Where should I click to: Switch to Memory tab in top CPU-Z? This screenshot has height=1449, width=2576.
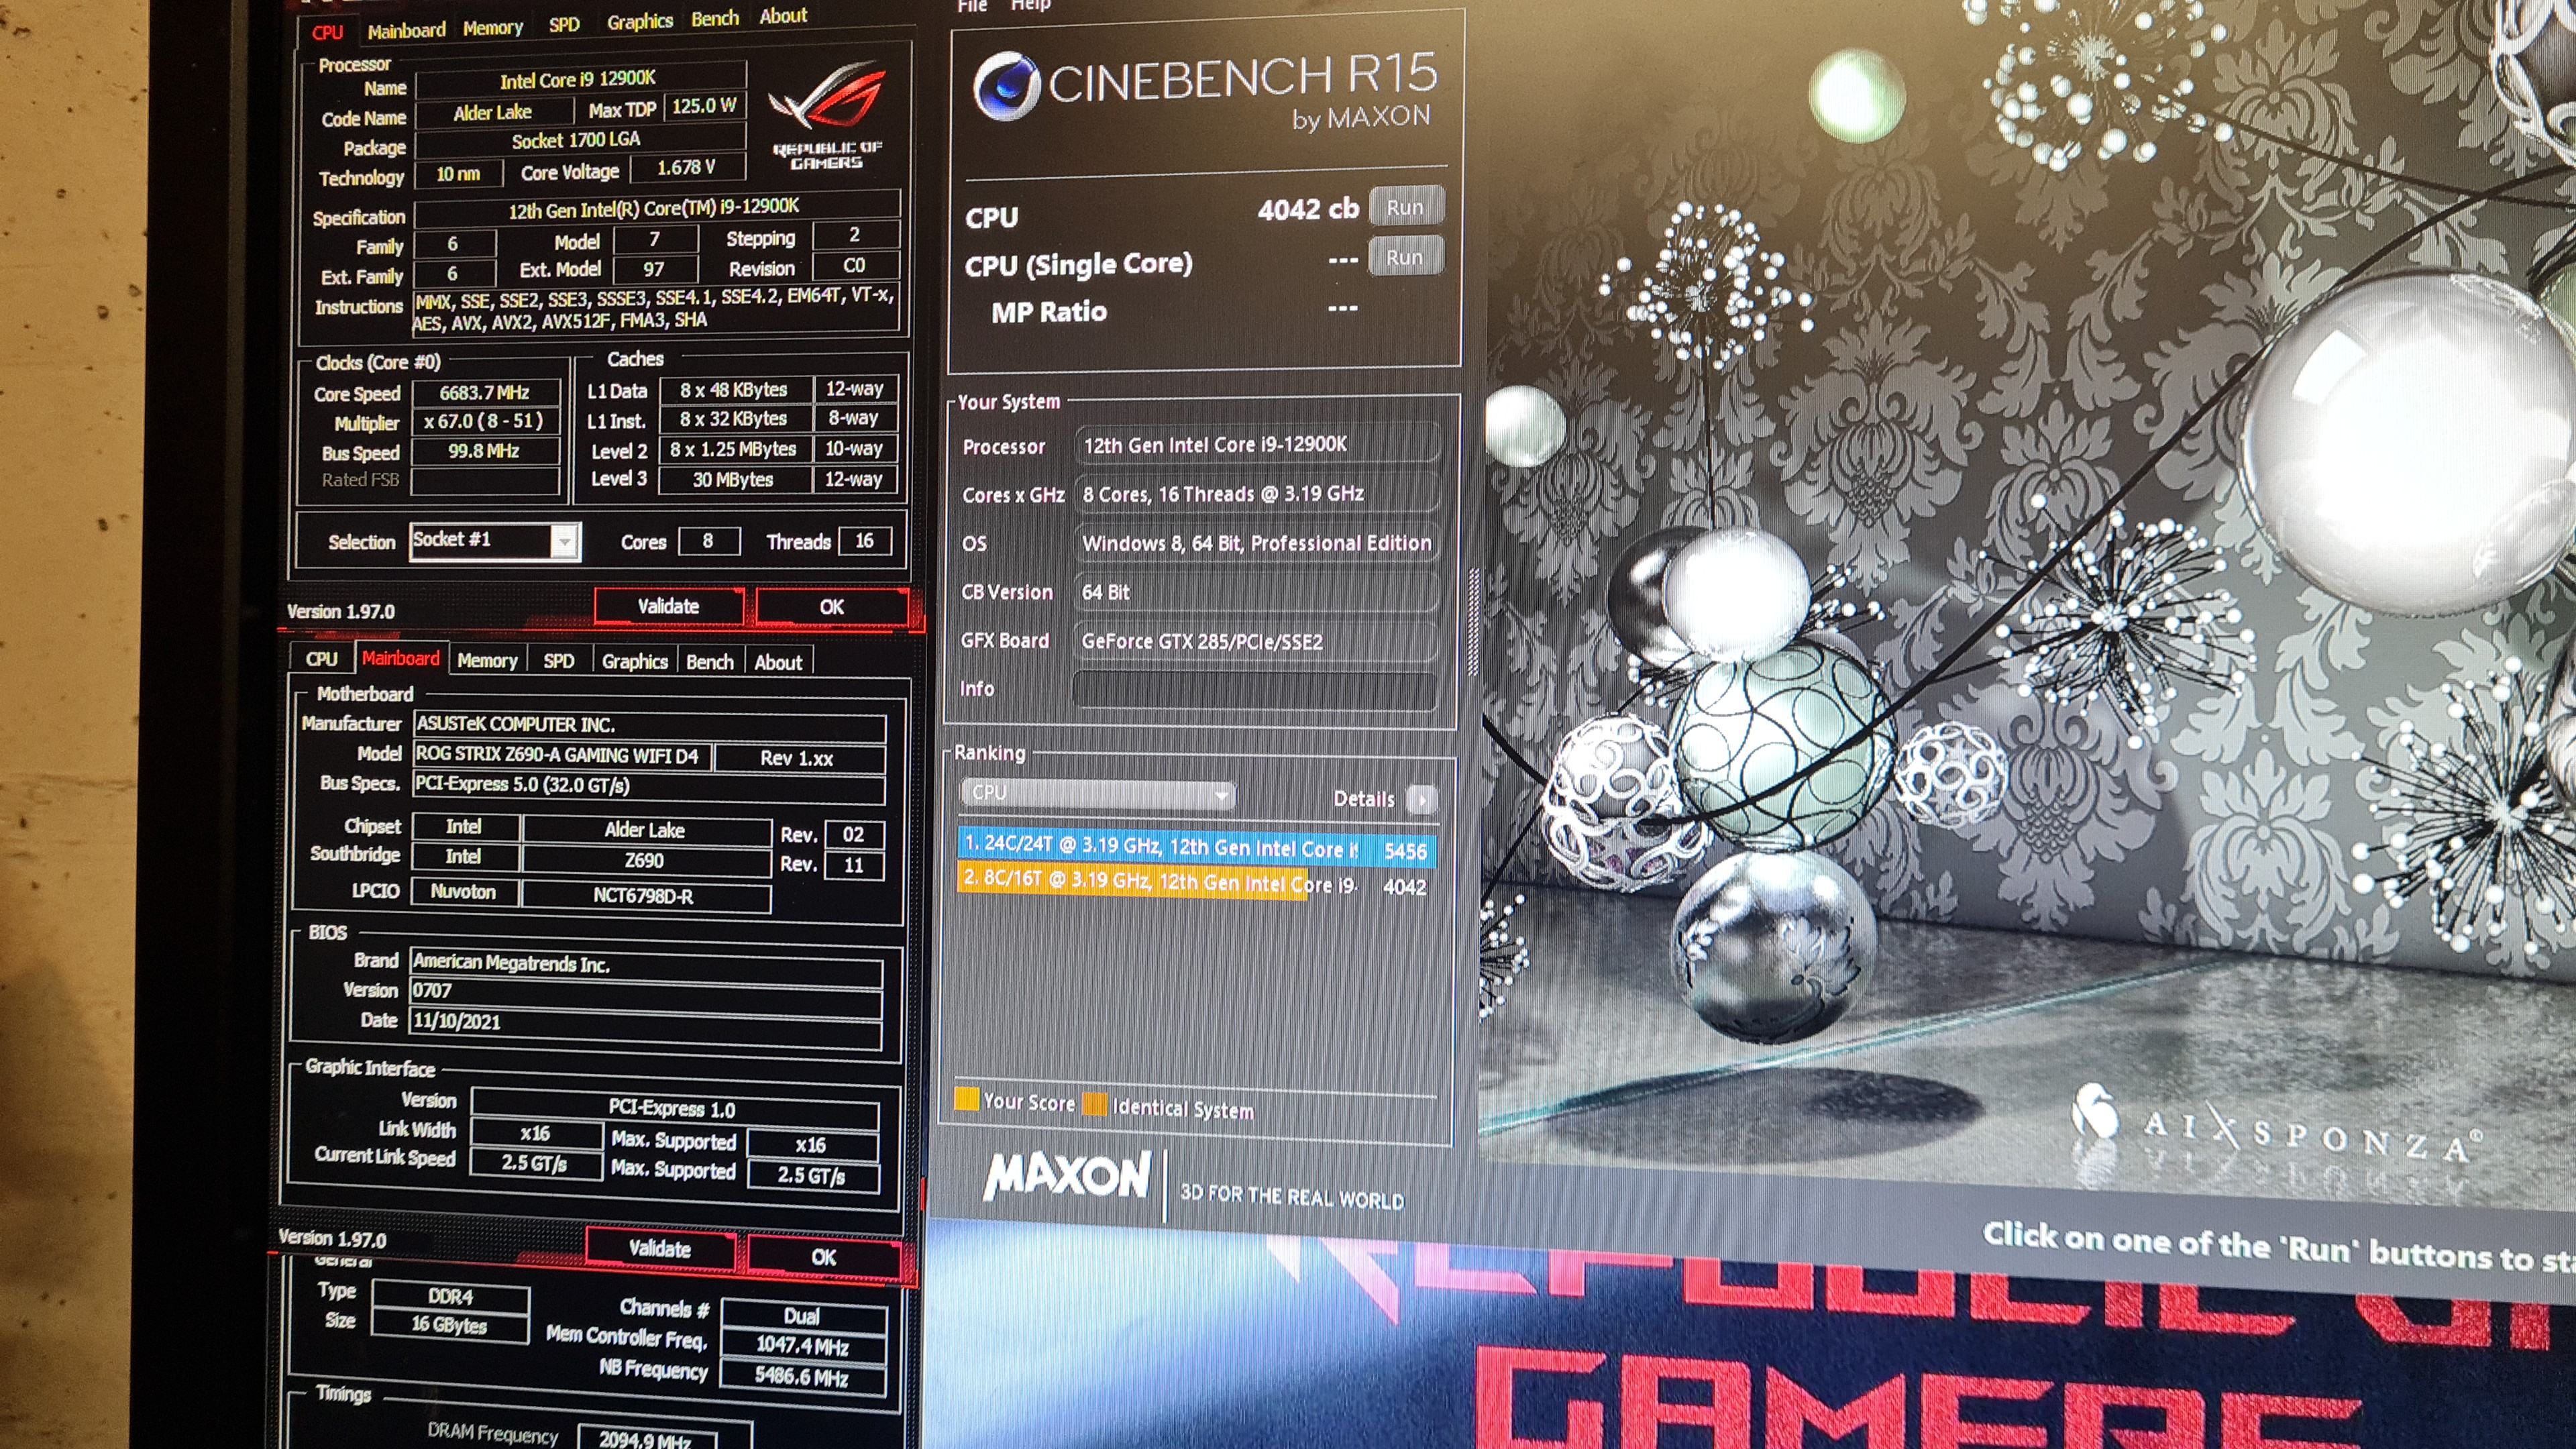pos(493,28)
